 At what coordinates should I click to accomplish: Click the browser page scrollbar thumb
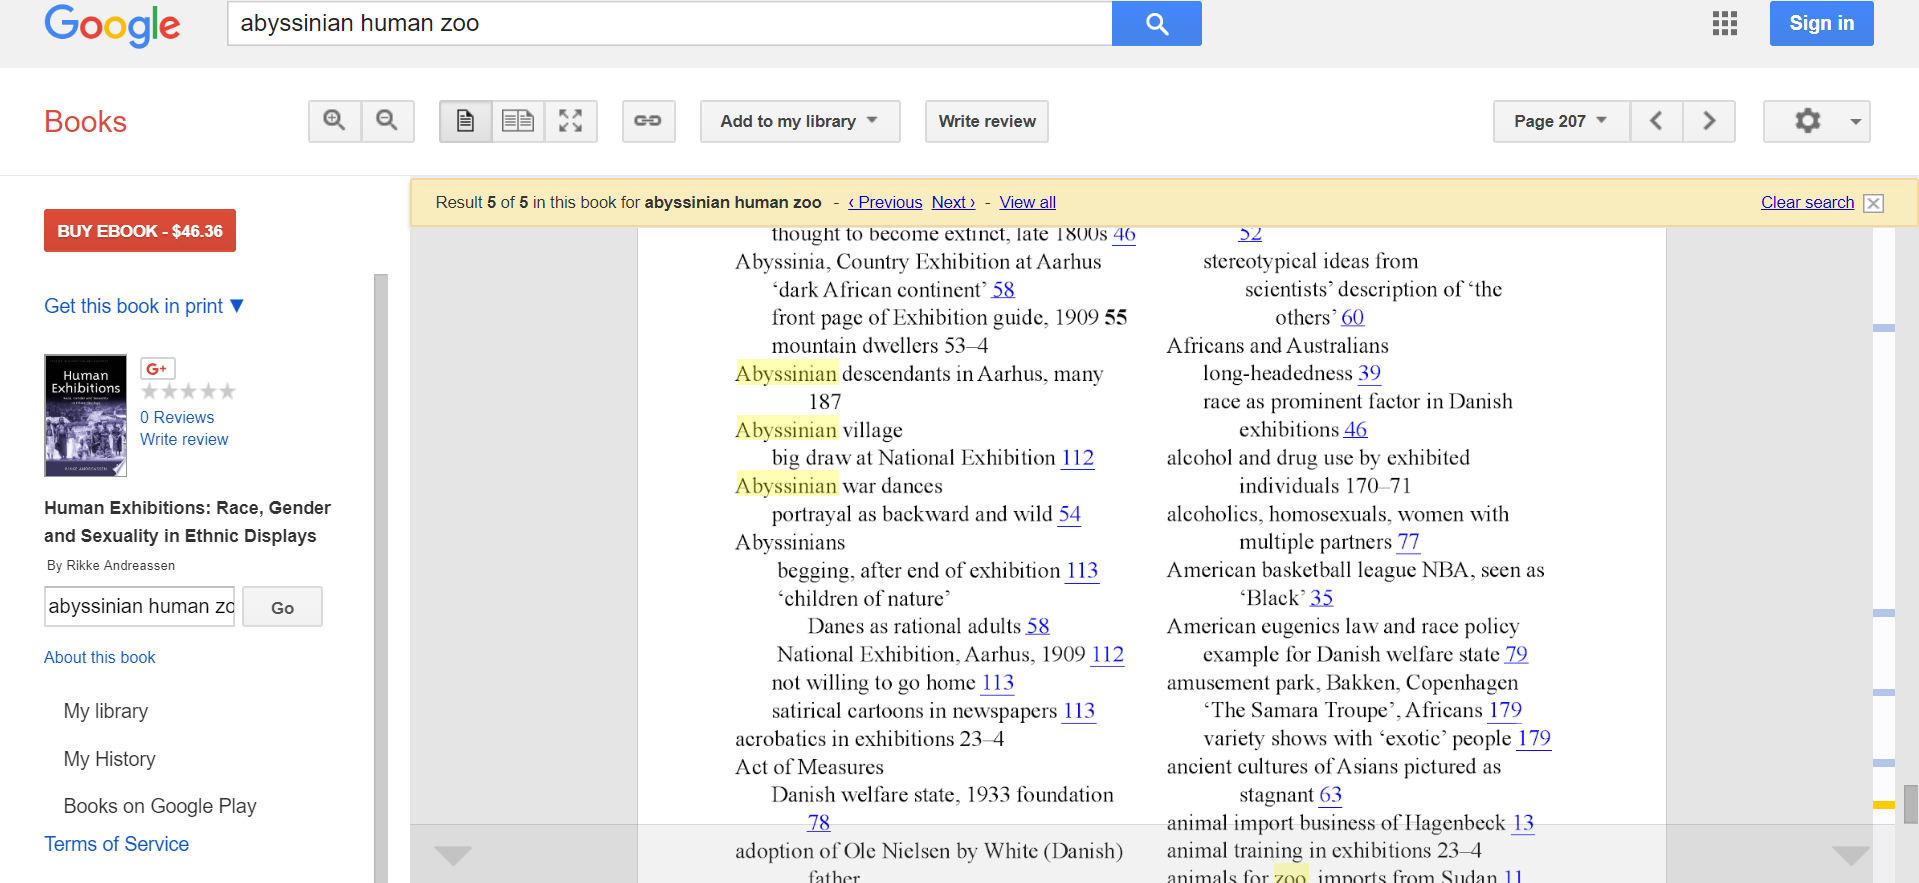pyautogui.click(x=1910, y=803)
